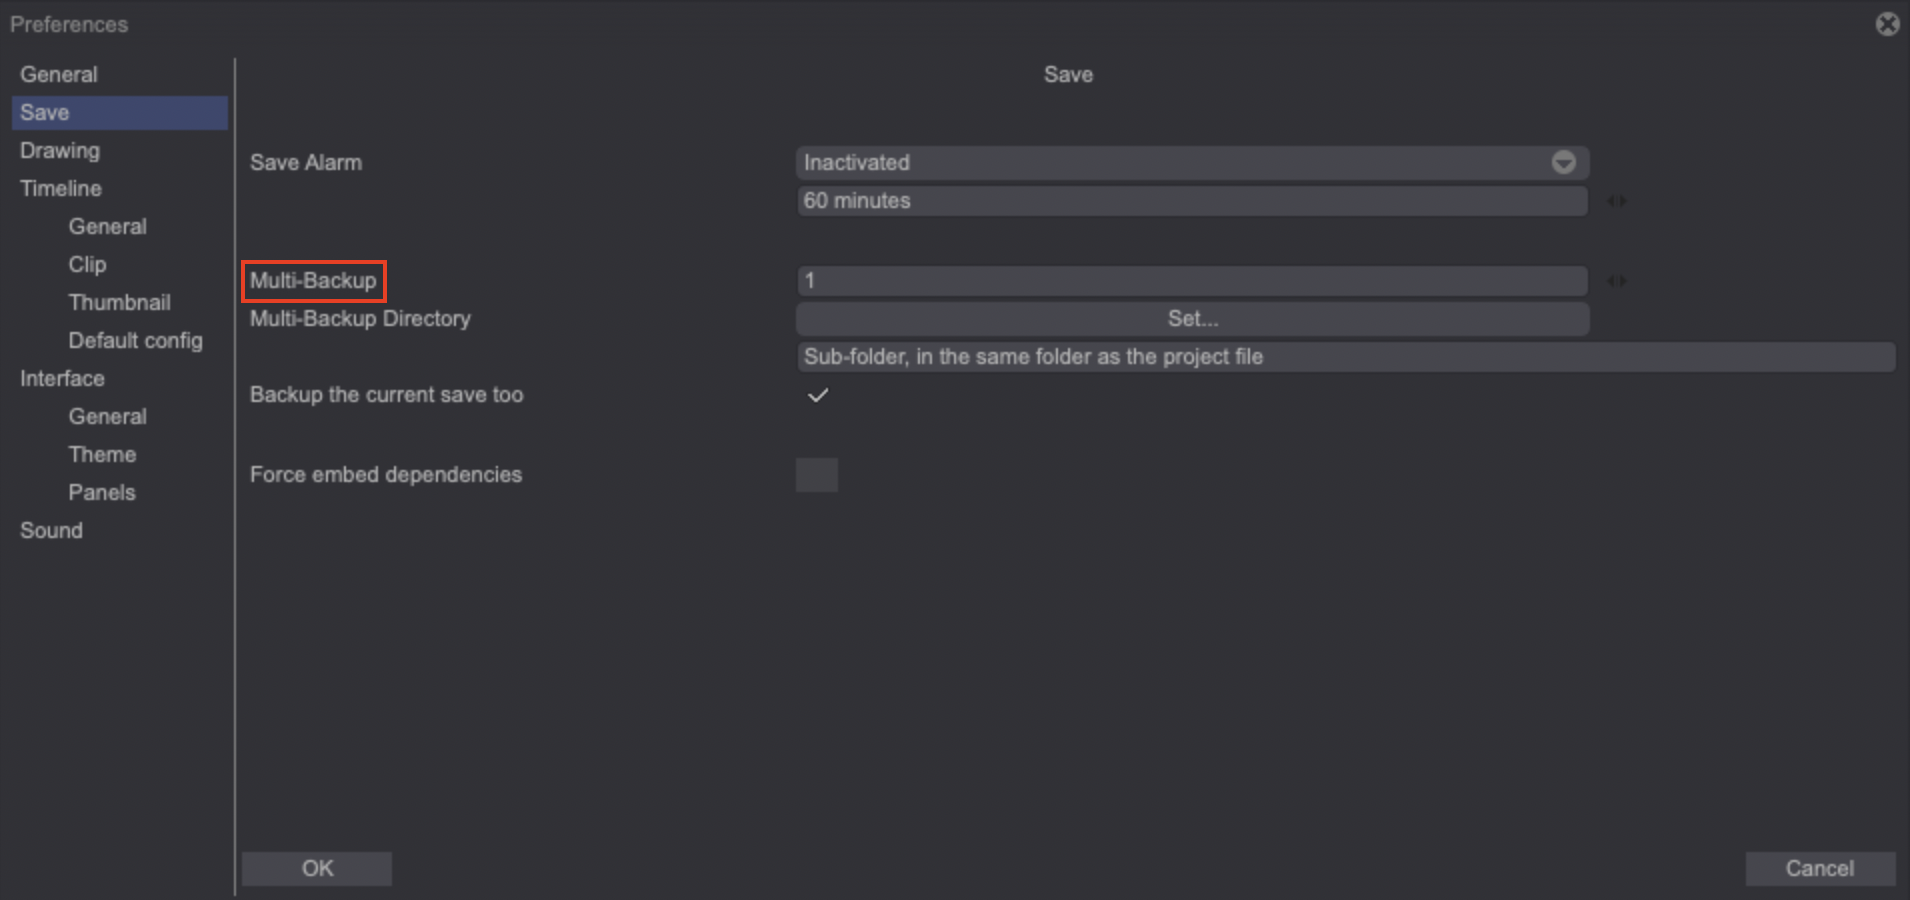Click the stepper arrows beside Multi-Backup value

coord(1617,281)
